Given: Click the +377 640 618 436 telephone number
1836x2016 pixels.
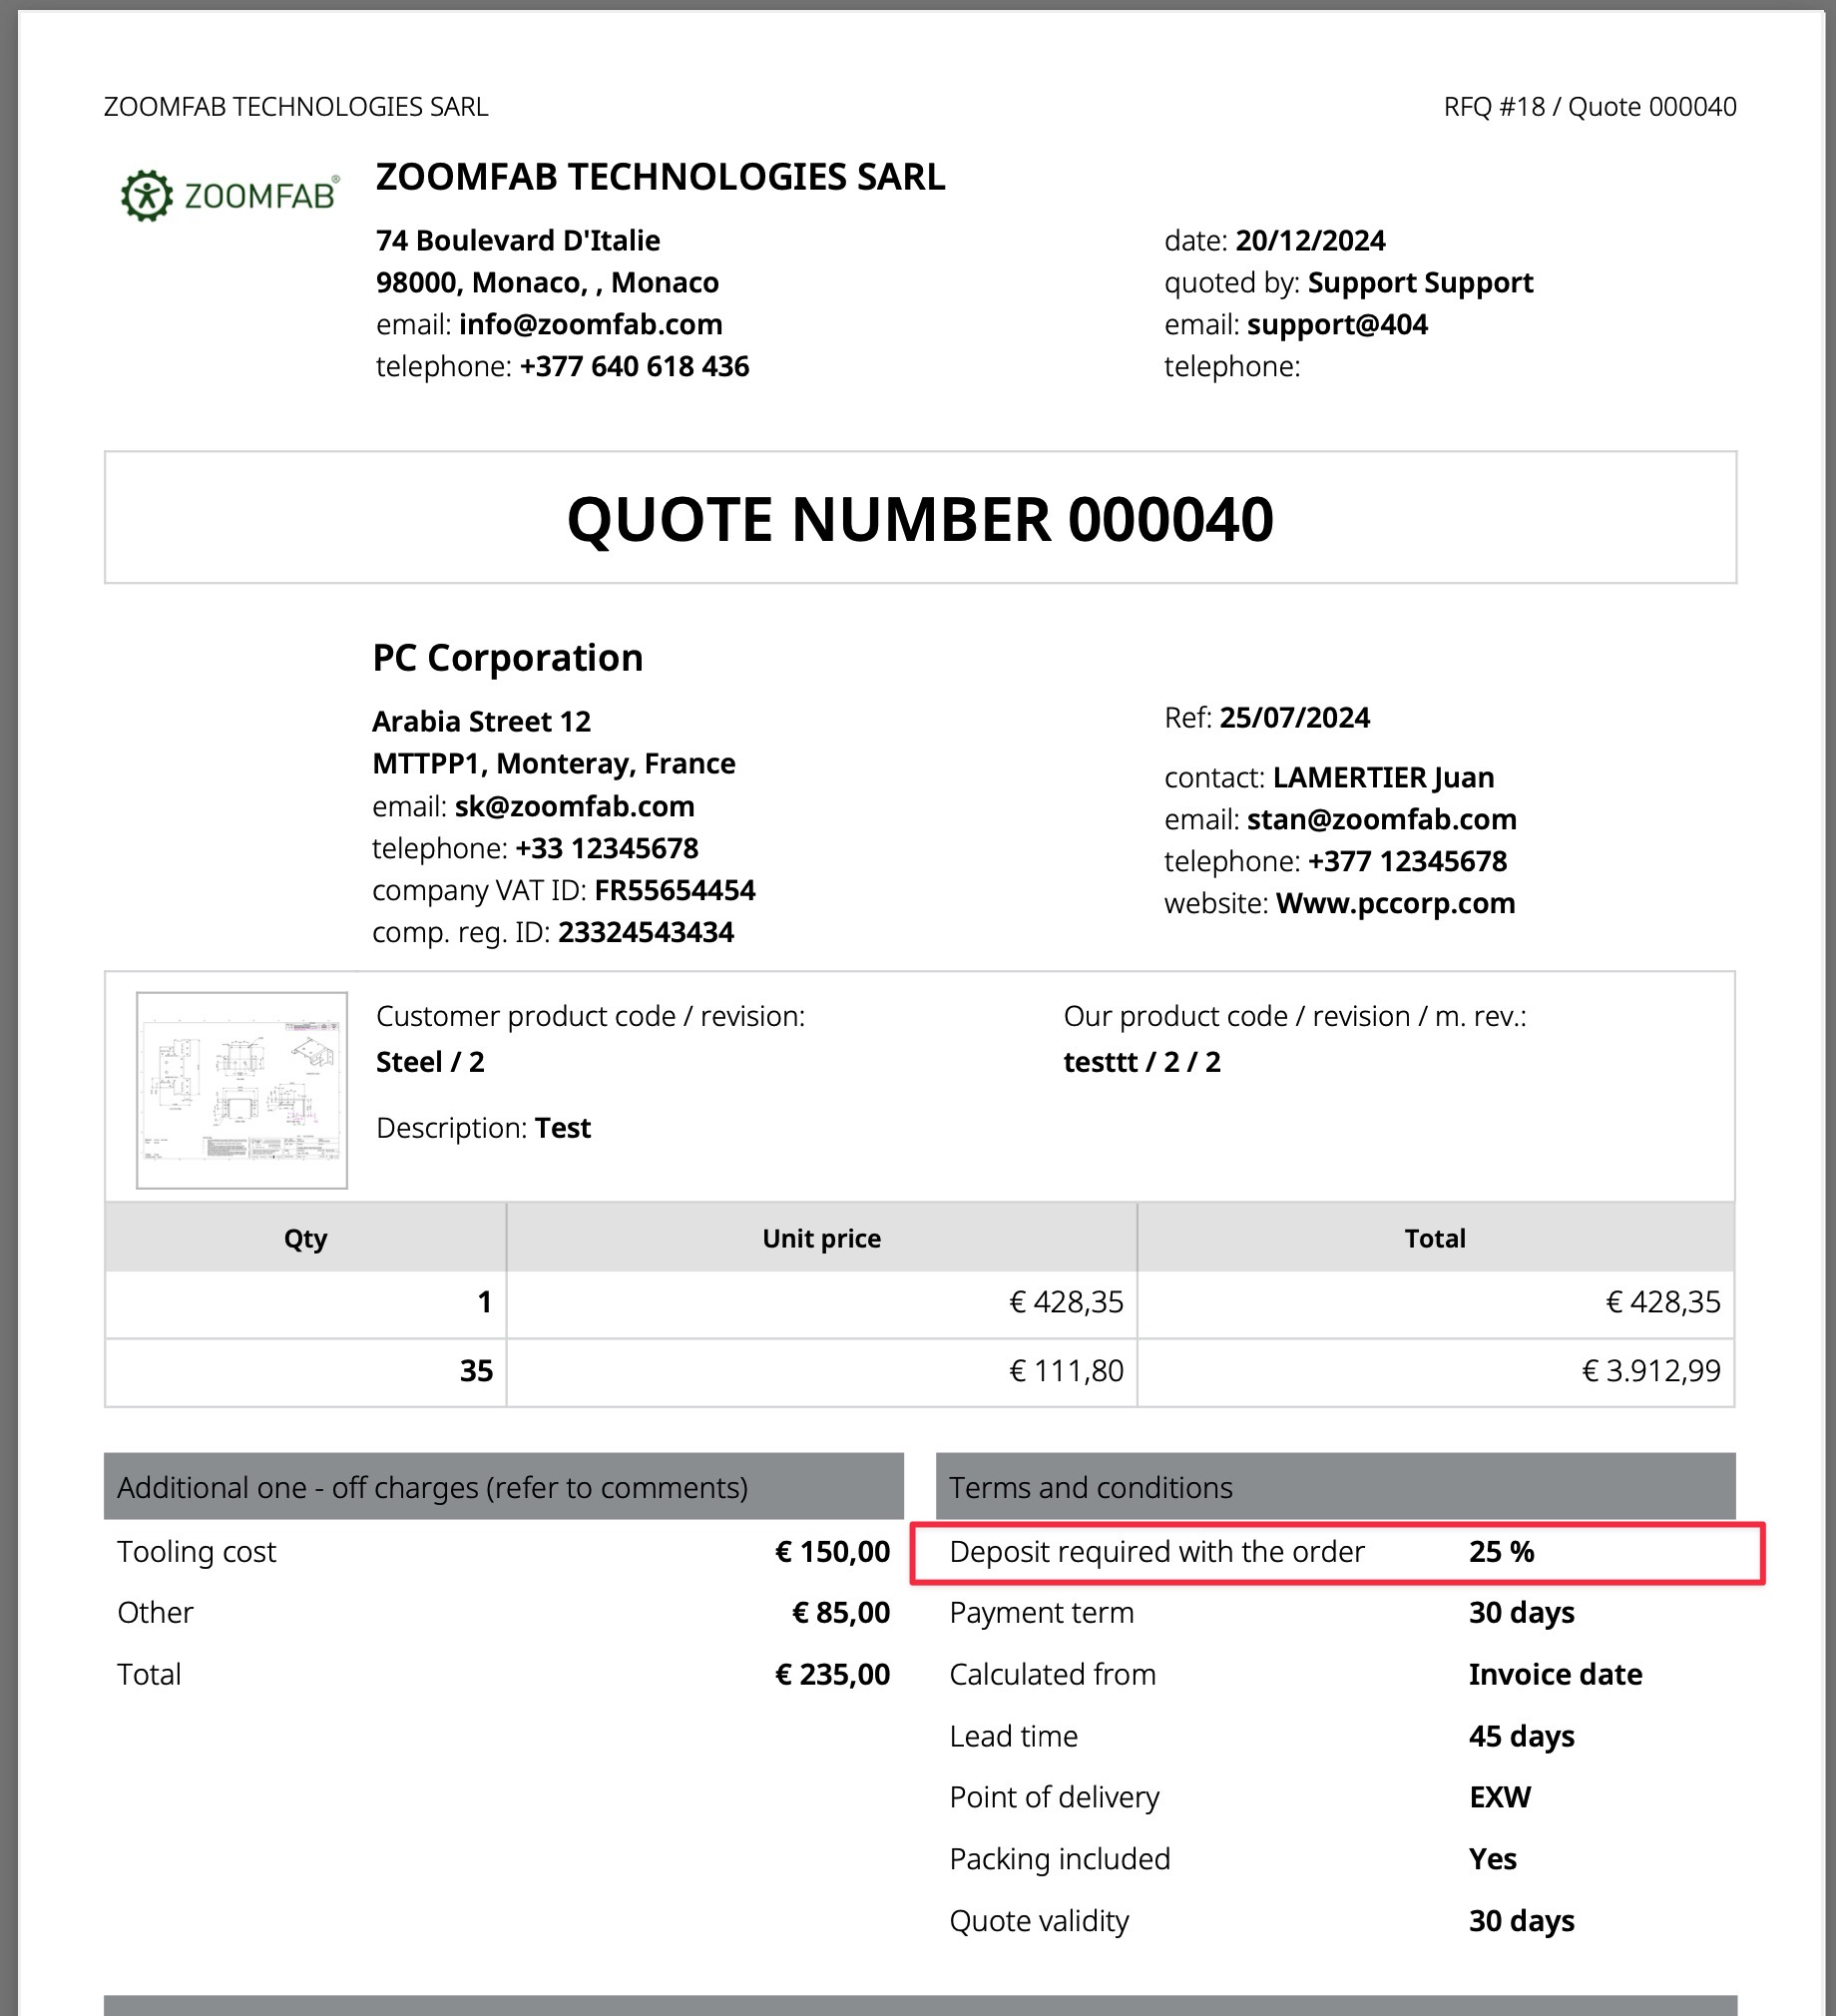Looking at the screenshot, I should click(x=634, y=367).
